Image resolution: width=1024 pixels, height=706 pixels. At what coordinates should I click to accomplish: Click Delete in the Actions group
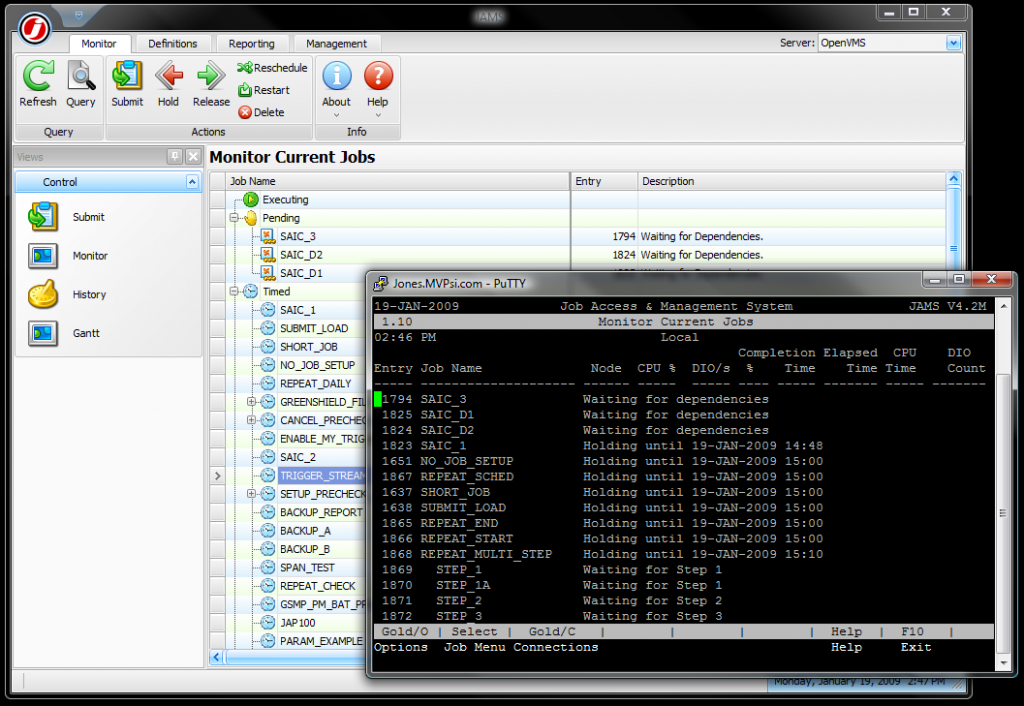pyautogui.click(x=261, y=112)
